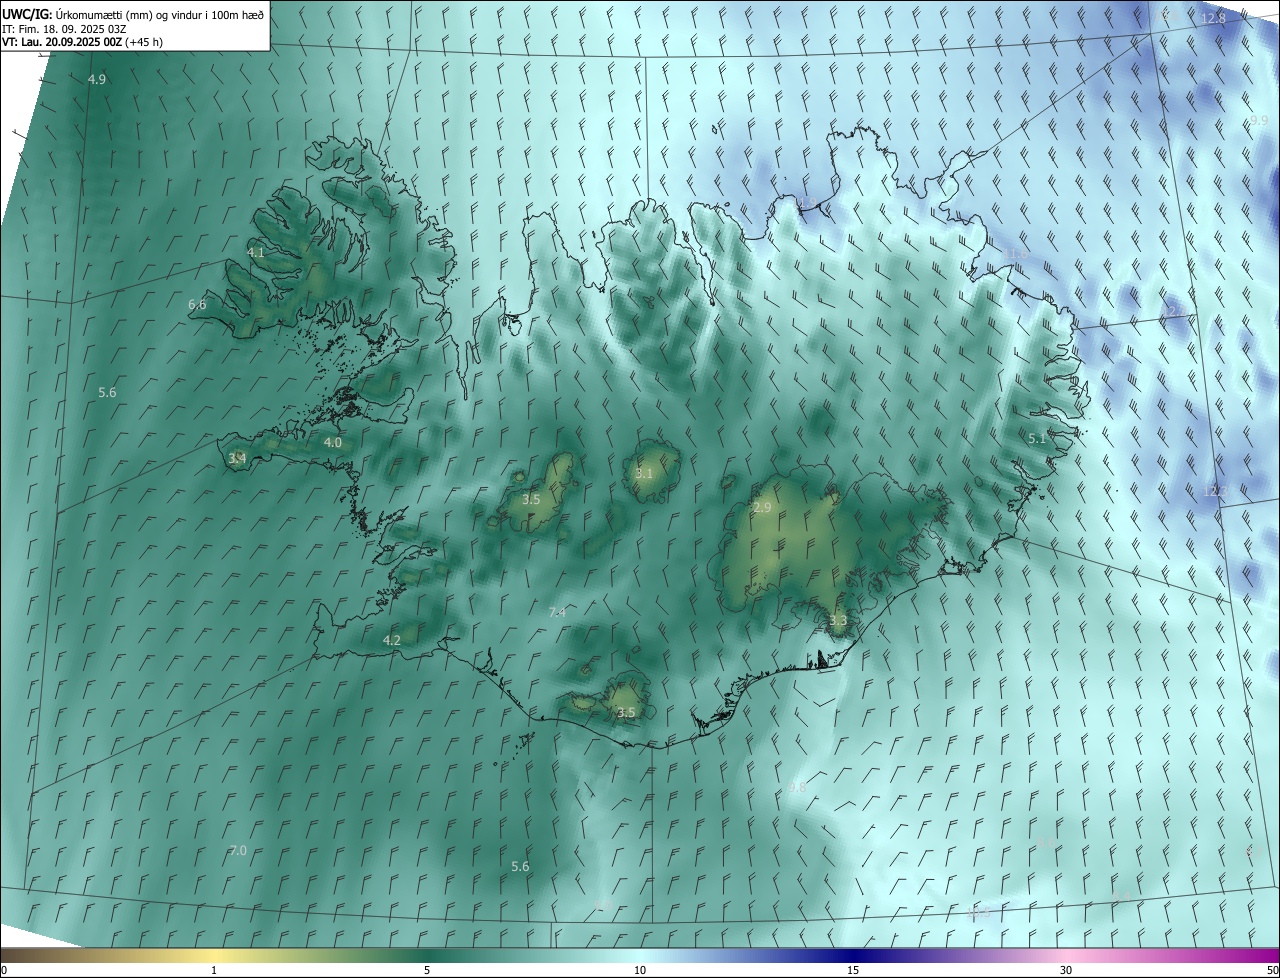Image resolution: width=1280 pixels, height=978 pixels.
Task: Click the 3.1 value on the central glacier
Action: pyautogui.click(x=644, y=473)
